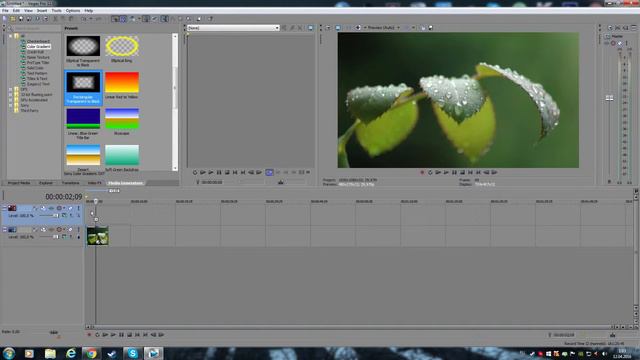Create a new project from toolbar
This screenshot has width=640, height=360.
tap(4, 19)
